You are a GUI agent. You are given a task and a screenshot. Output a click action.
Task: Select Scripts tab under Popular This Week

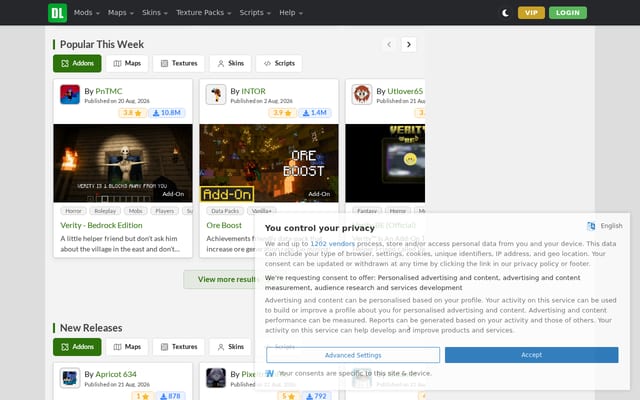pos(279,63)
